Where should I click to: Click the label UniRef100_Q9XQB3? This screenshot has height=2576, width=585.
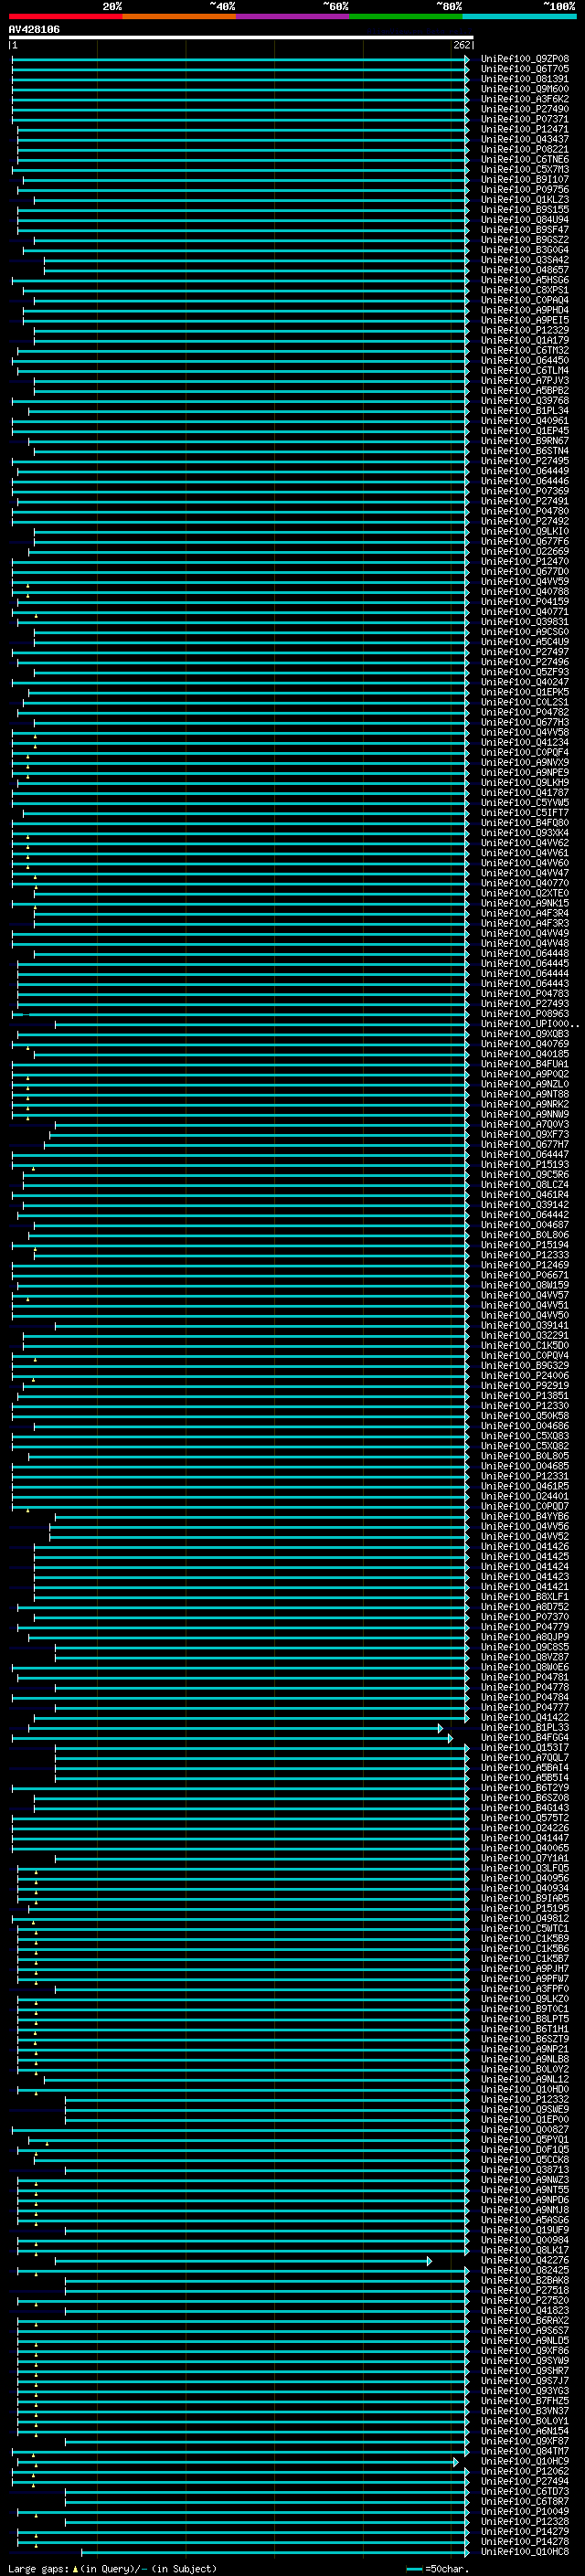[x=525, y=1034]
